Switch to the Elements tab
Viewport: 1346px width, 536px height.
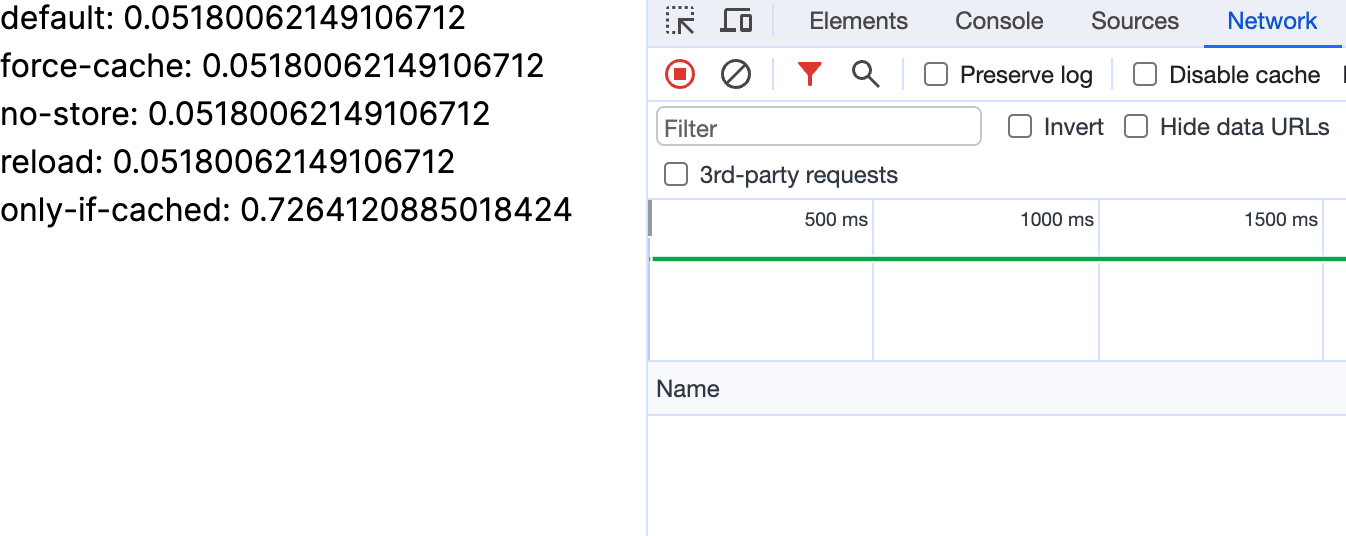(858, 21)
